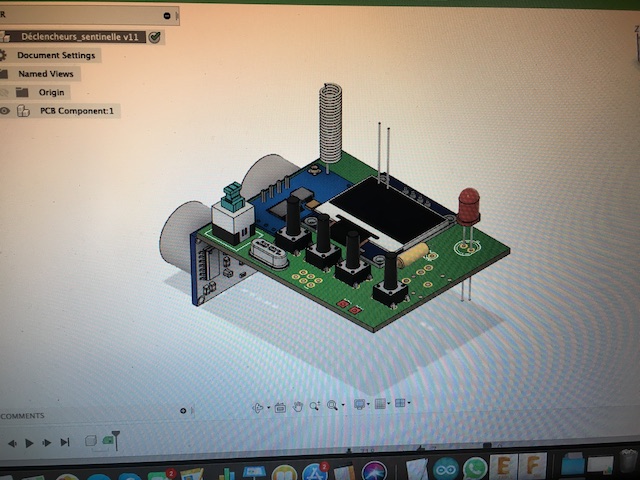Open WhatsApp from the Dock
Viewport: 640px width, 480px height.
(474, 468)
